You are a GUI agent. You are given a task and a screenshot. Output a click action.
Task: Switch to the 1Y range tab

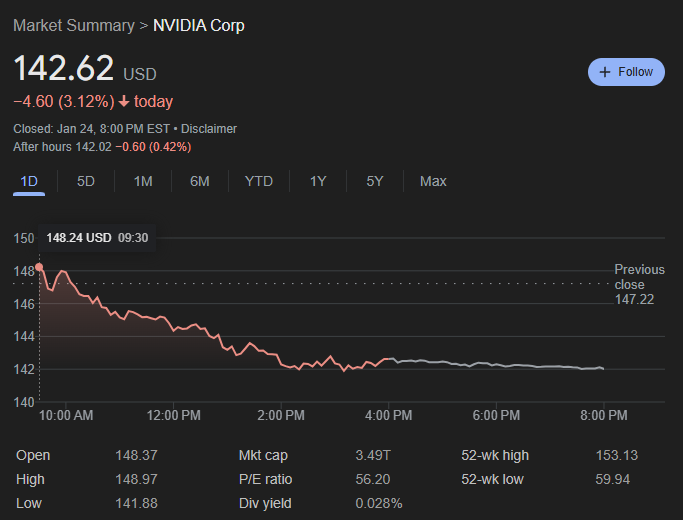coord(318,181)
